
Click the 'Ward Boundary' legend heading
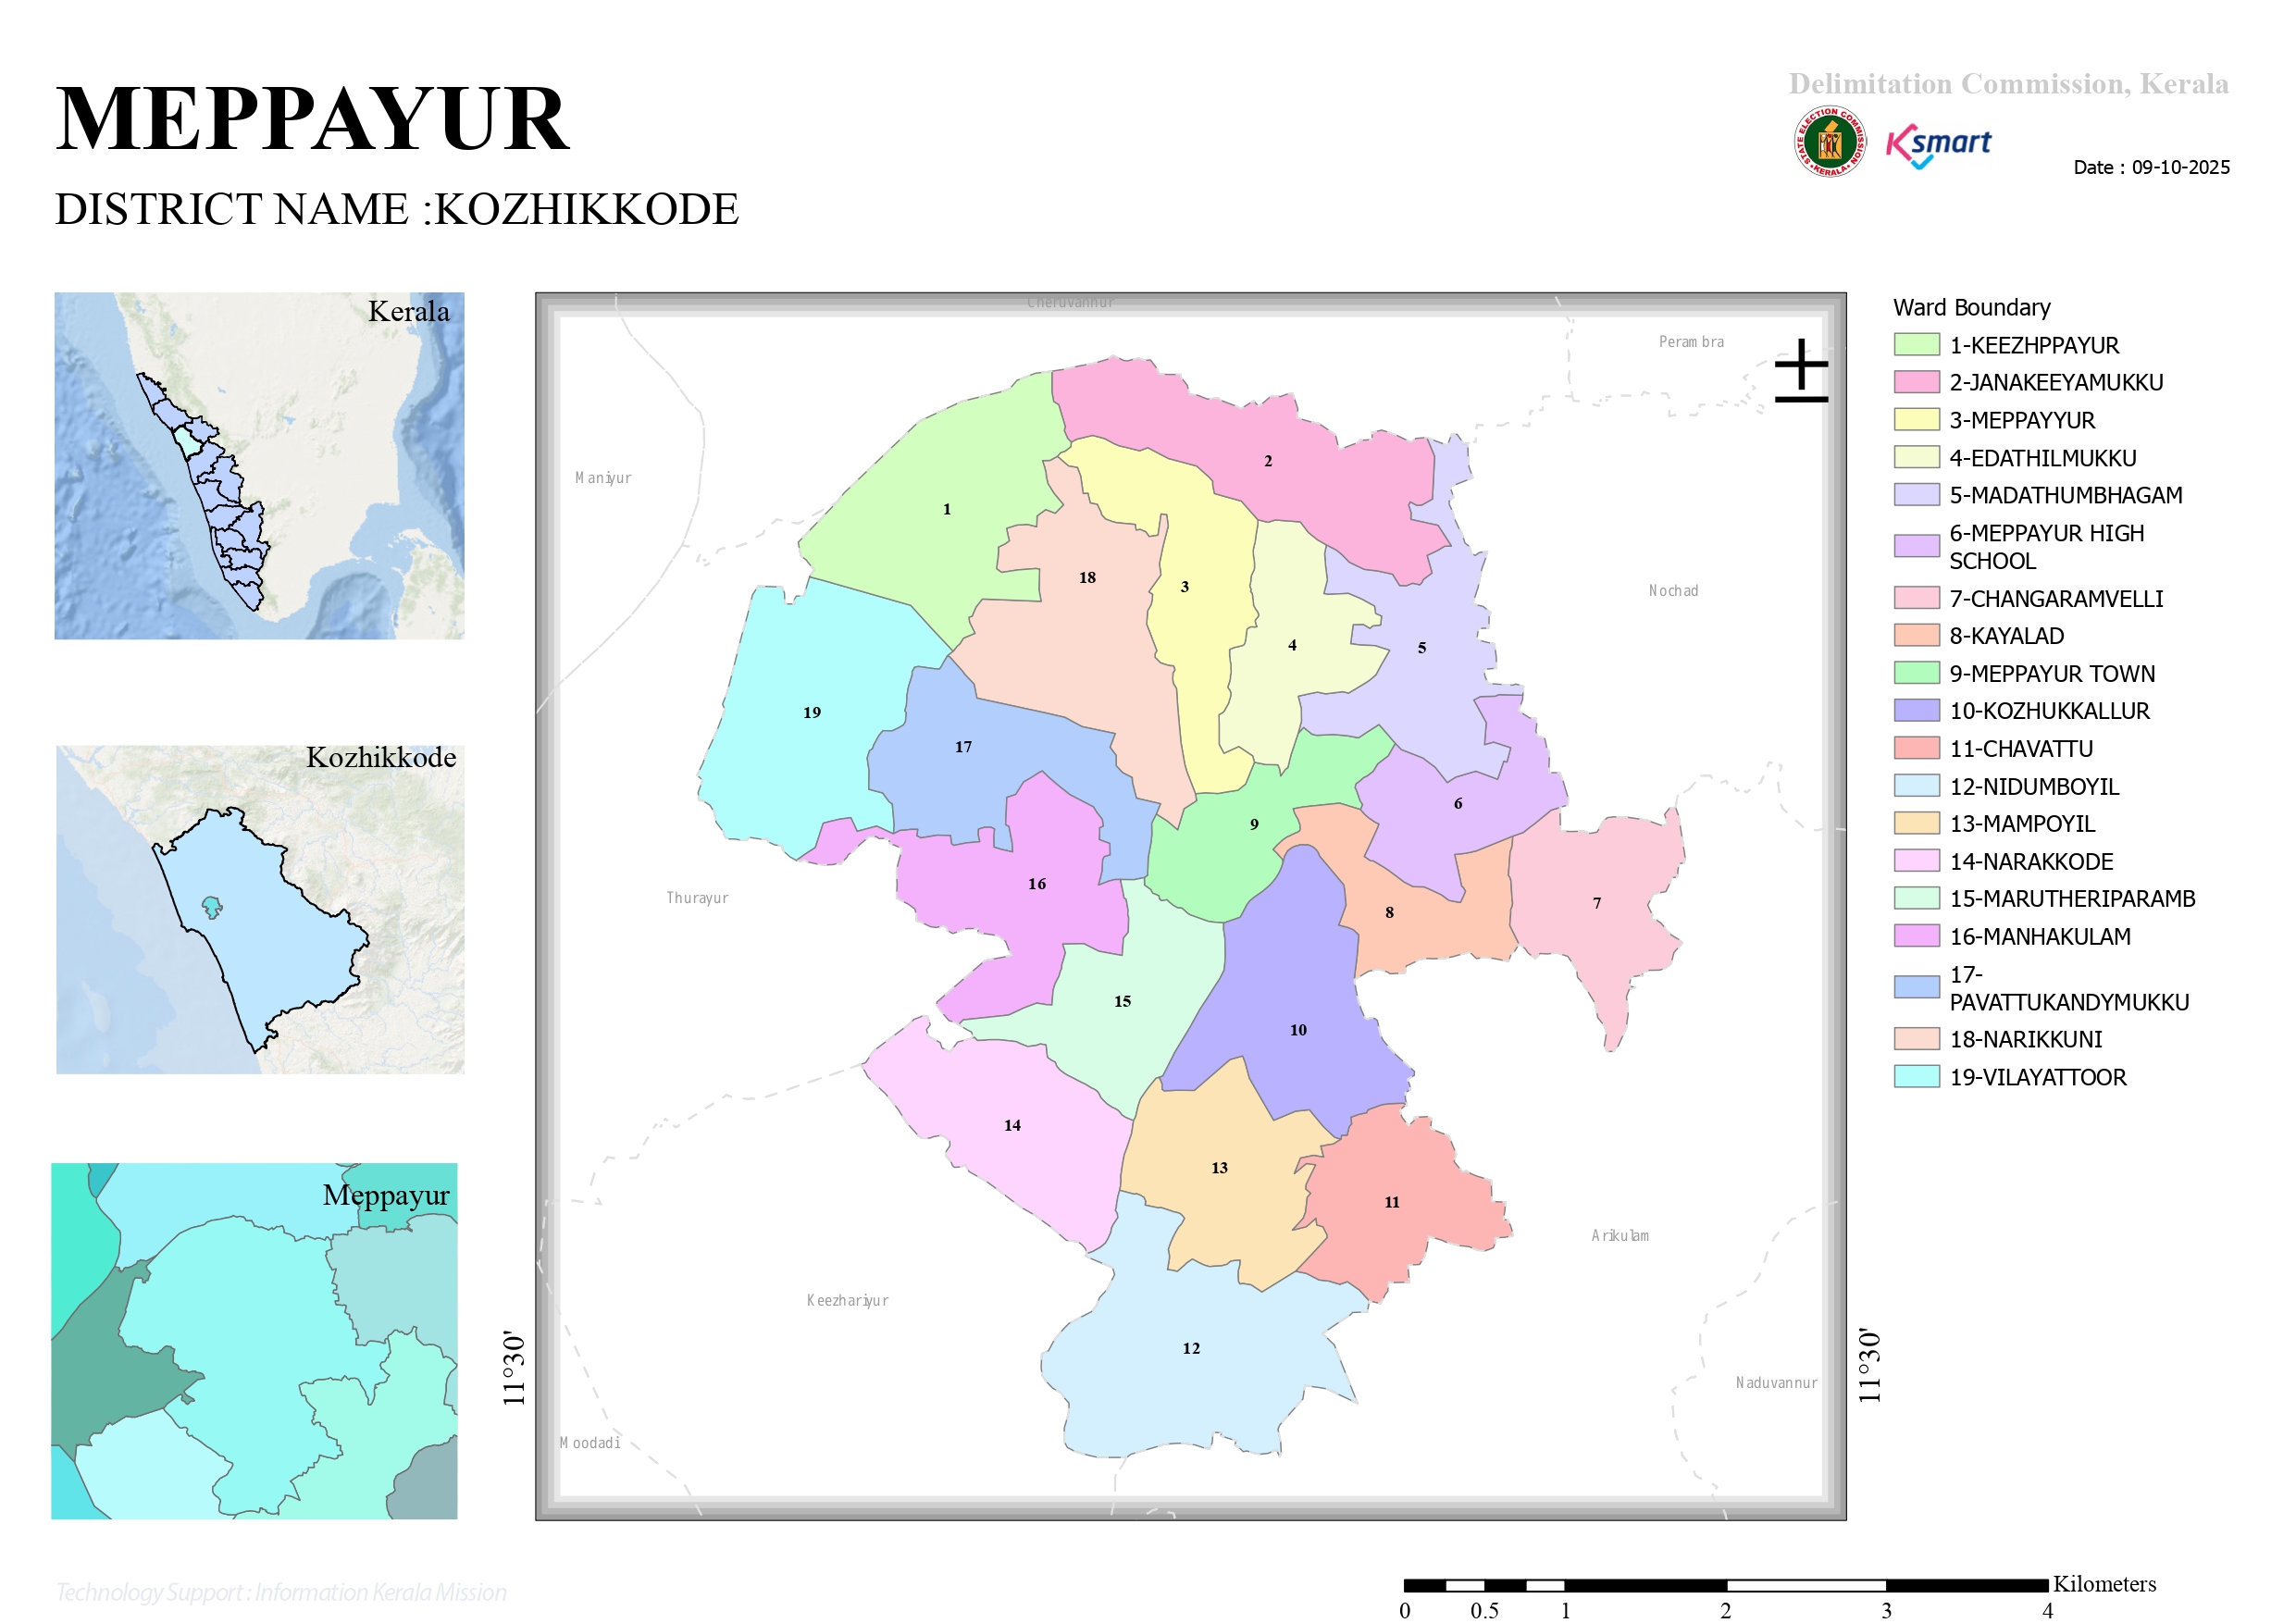1971,307
